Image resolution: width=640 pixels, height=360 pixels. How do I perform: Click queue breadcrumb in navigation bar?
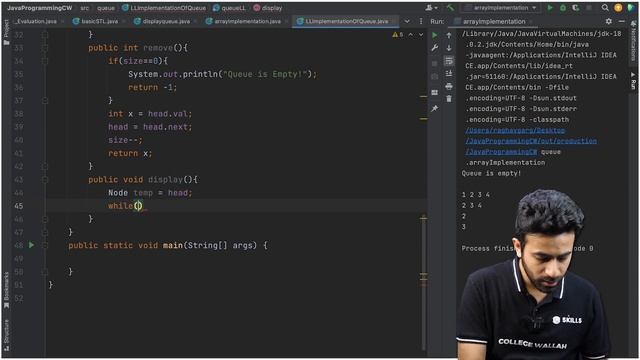pyautogui.click(x=106, y=8)
